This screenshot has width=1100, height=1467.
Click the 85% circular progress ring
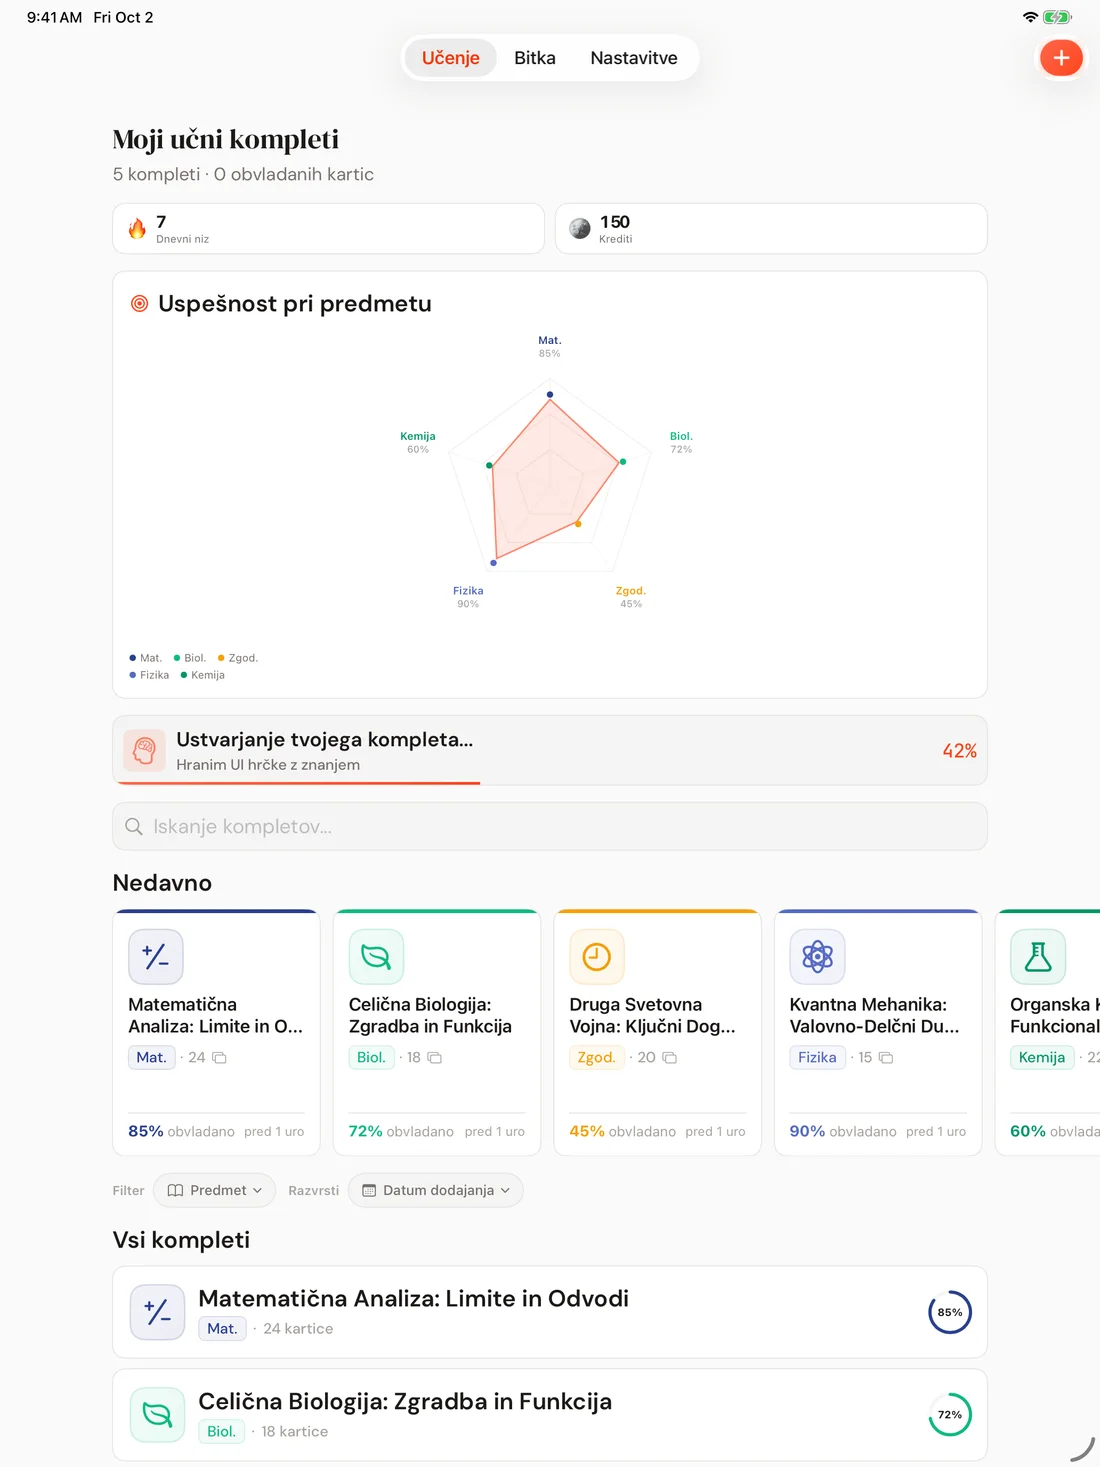[950, 1312]
